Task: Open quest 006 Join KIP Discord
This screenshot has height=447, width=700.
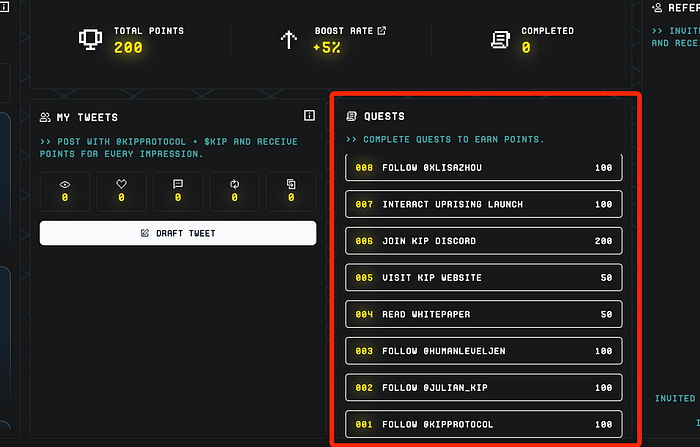Action: coord(484,241)
